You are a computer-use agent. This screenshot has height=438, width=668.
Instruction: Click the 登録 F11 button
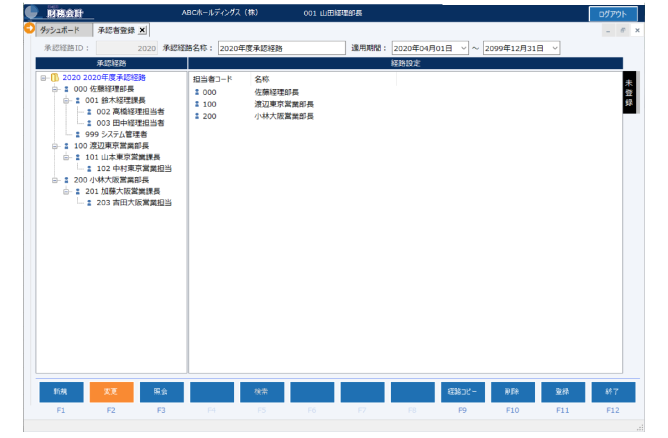[x=562, y=391]
